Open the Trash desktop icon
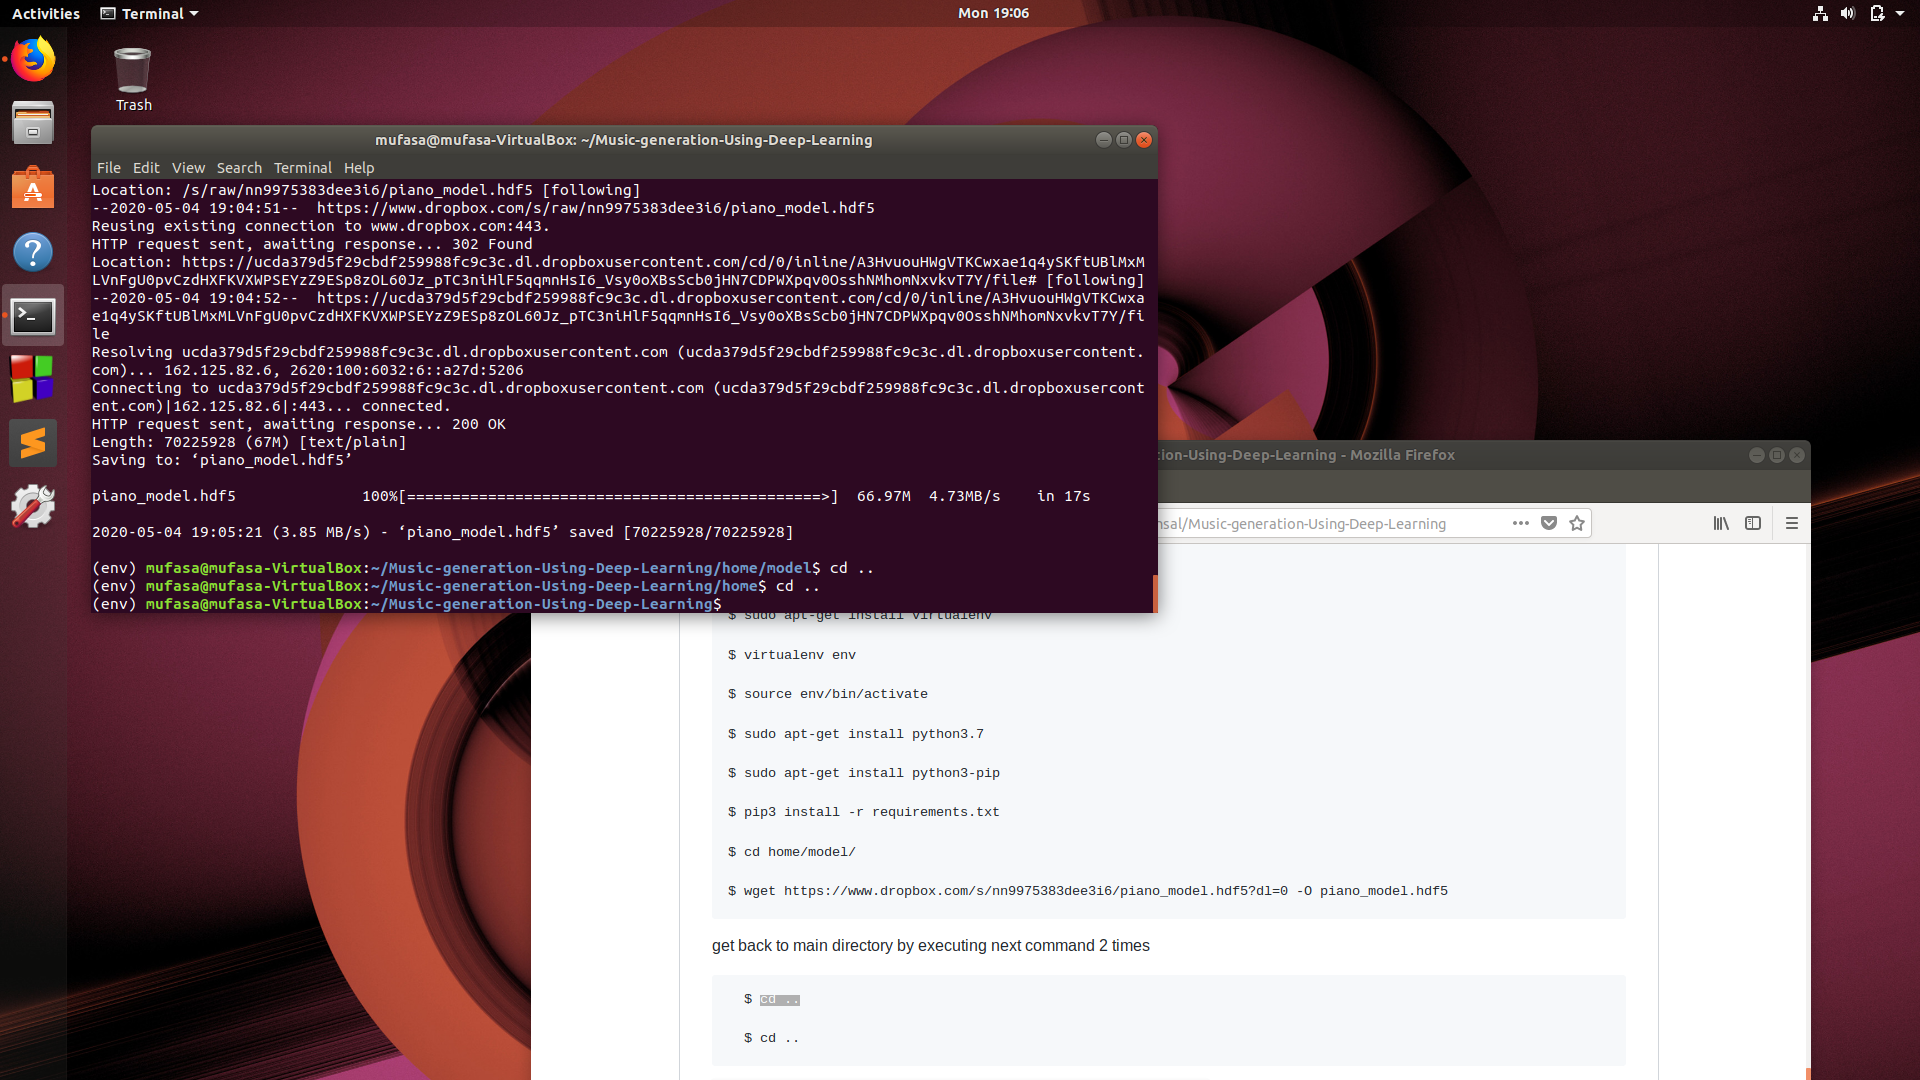Screen dimensions: 1920x1080 click(x=133, y=80)
